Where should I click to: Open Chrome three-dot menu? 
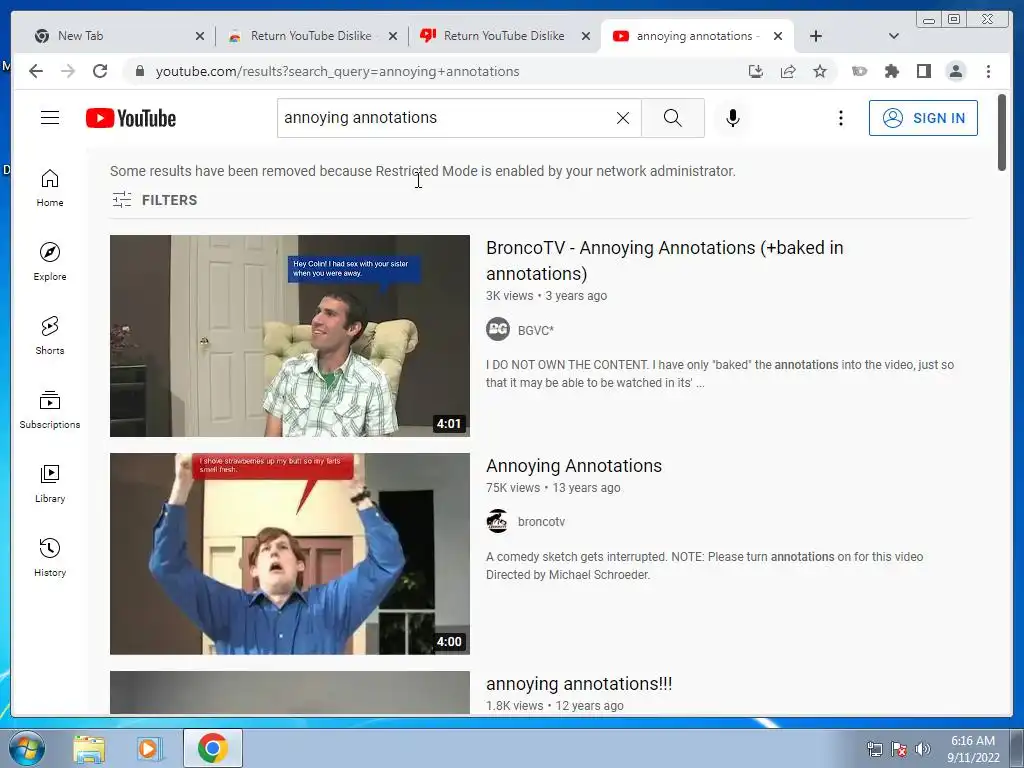(x=988, y=71)
